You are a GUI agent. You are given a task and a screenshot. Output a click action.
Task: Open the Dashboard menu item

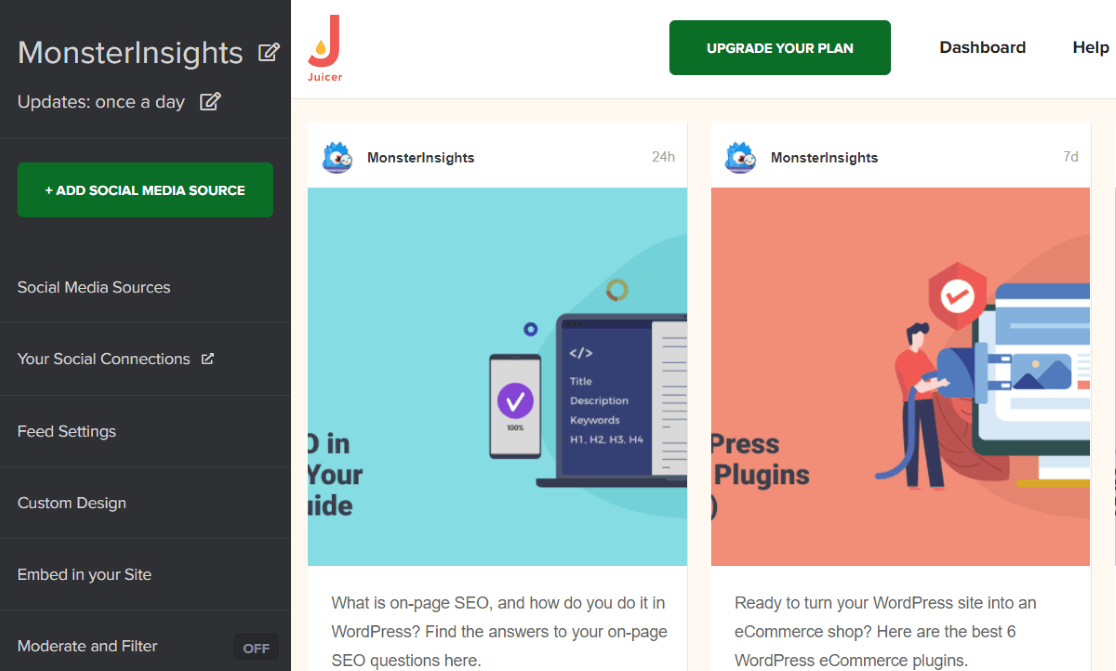(982, 47)
